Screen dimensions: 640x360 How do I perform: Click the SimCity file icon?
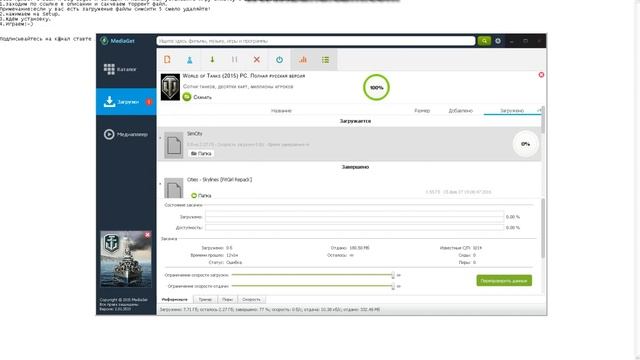[174, 145]
